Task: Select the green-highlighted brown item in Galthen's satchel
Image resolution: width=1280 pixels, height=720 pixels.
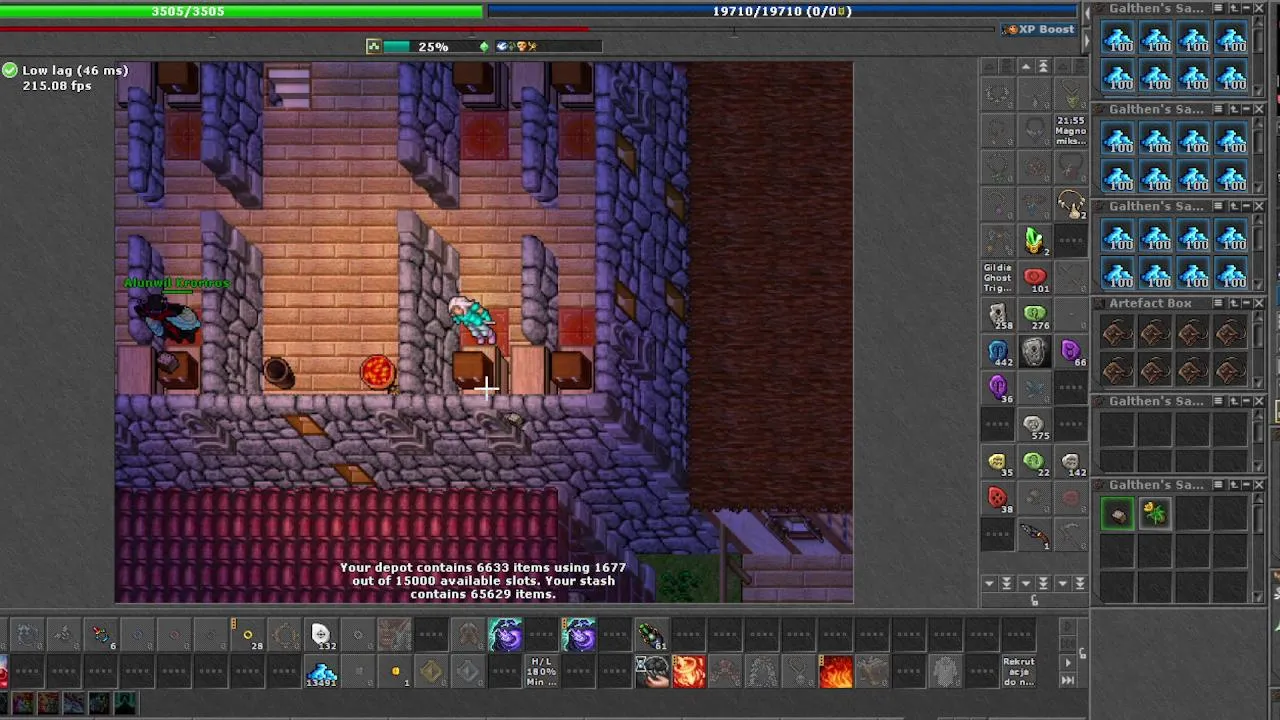Action: point(1118,514)
